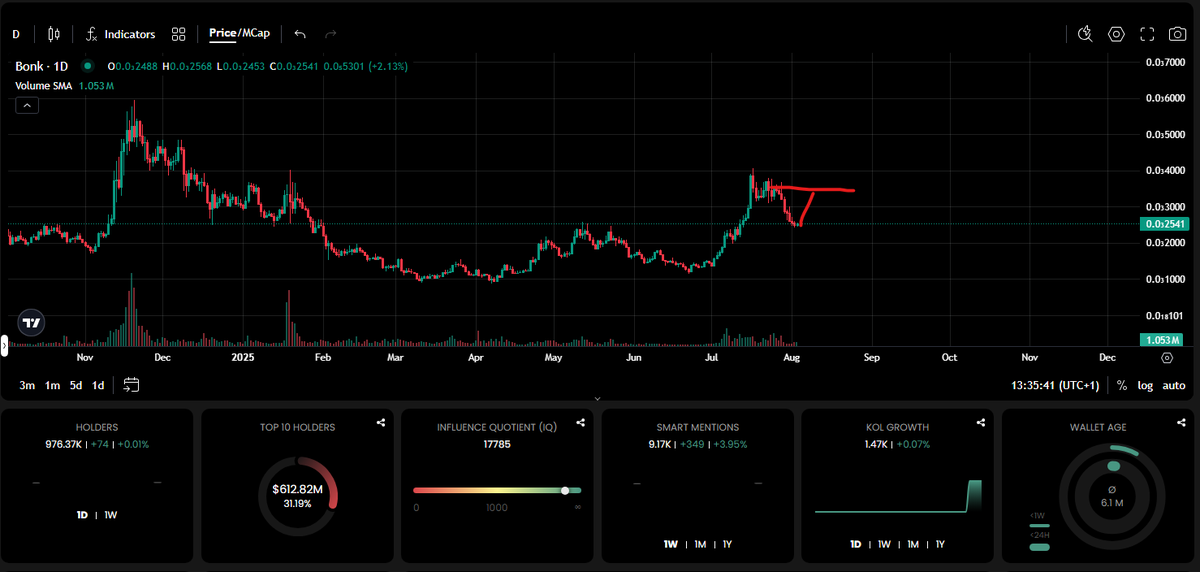Toggle auto scale on the chart
Image resolution: width=1200 pixels, height=572 pixels.
pos(1174,385)
